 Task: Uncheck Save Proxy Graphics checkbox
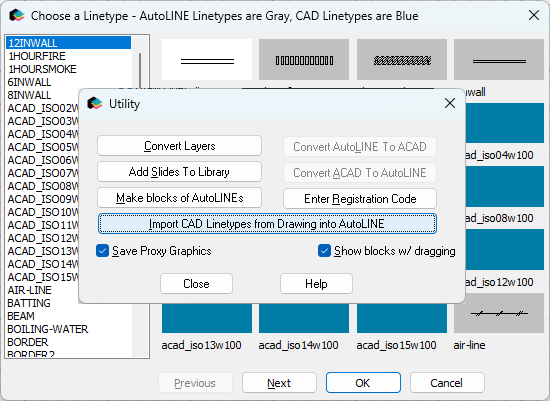coord(102,251)
